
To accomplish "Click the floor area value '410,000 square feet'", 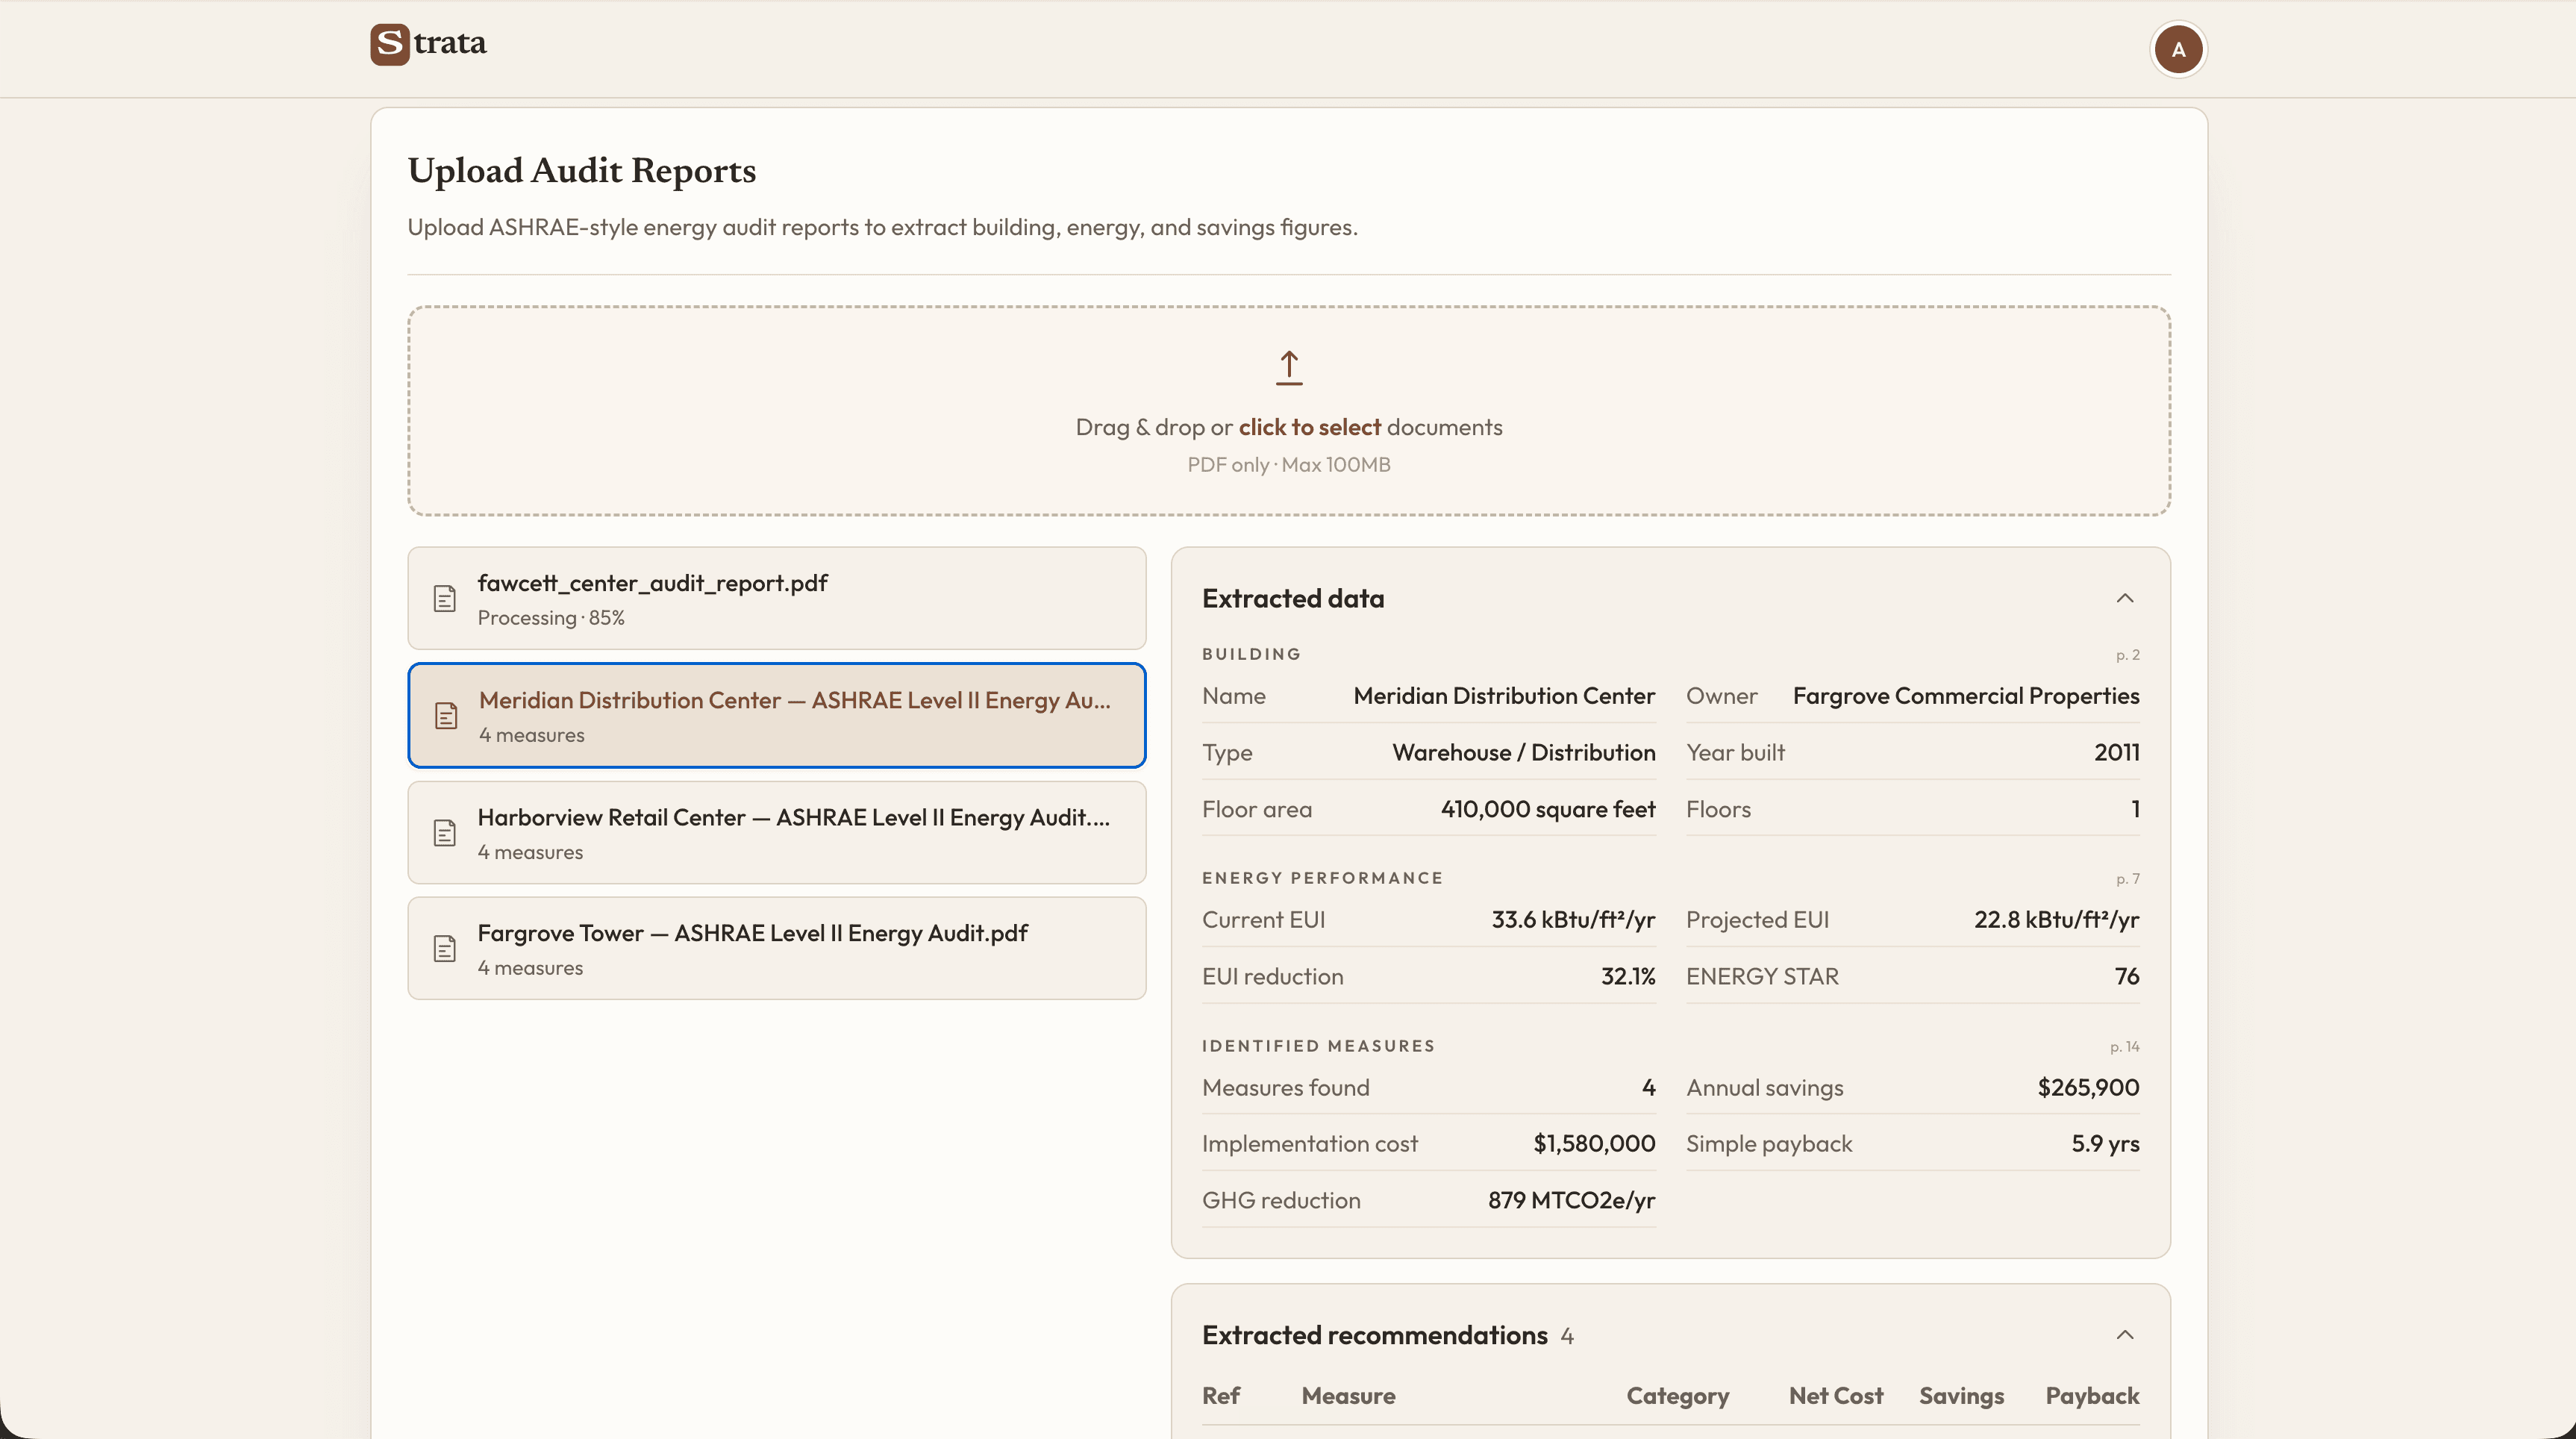I will click(x=1548, y=810).
